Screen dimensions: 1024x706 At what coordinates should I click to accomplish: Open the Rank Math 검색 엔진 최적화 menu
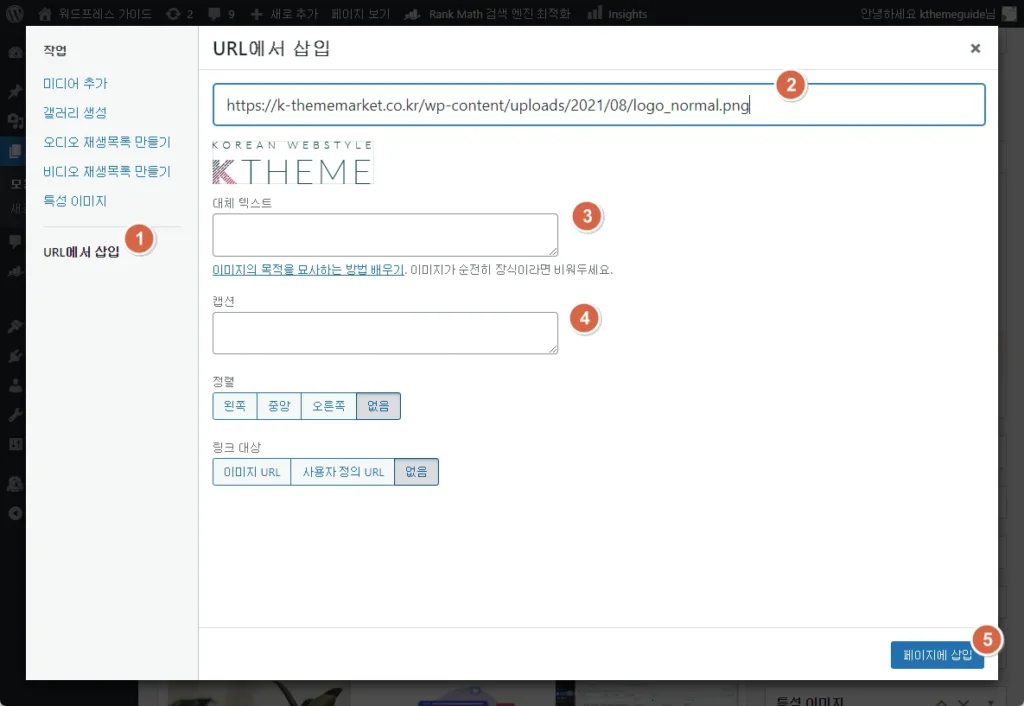tap(487, 14)
